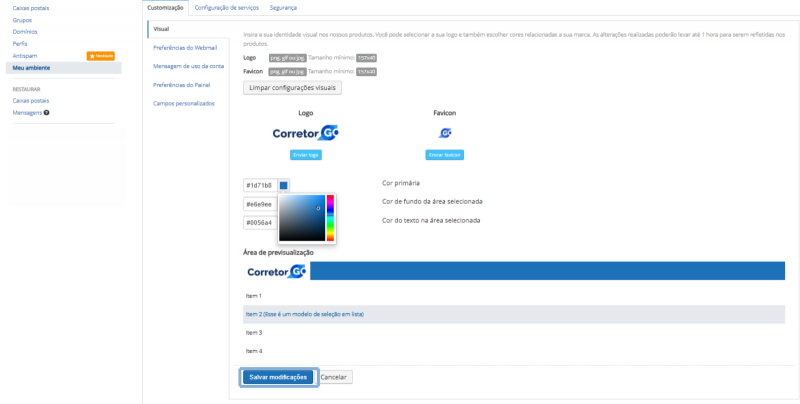Select Meu ambiente in the sidebar
Screen dimensions: 800x404
point(64,67)
